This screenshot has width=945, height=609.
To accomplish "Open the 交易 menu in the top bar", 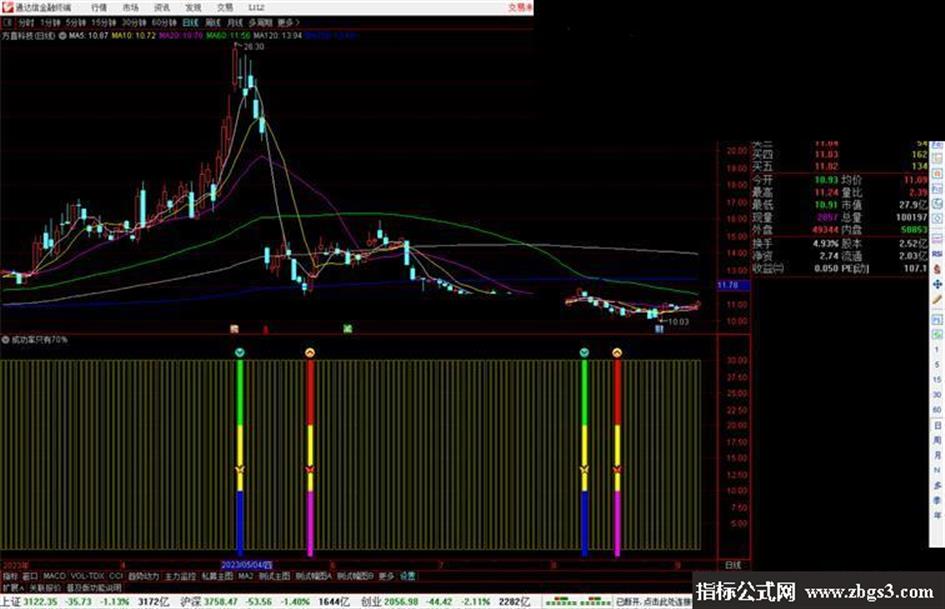I will (225, 7).
